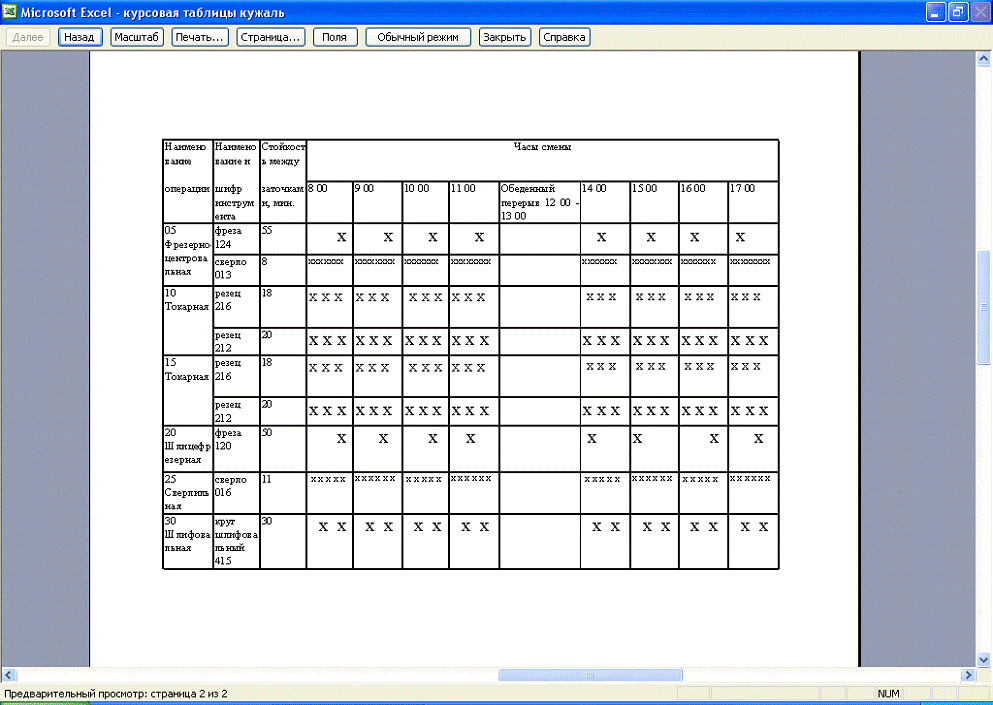
Task: Click the '8 00' hour column header
Action: (x=329, y=202)
